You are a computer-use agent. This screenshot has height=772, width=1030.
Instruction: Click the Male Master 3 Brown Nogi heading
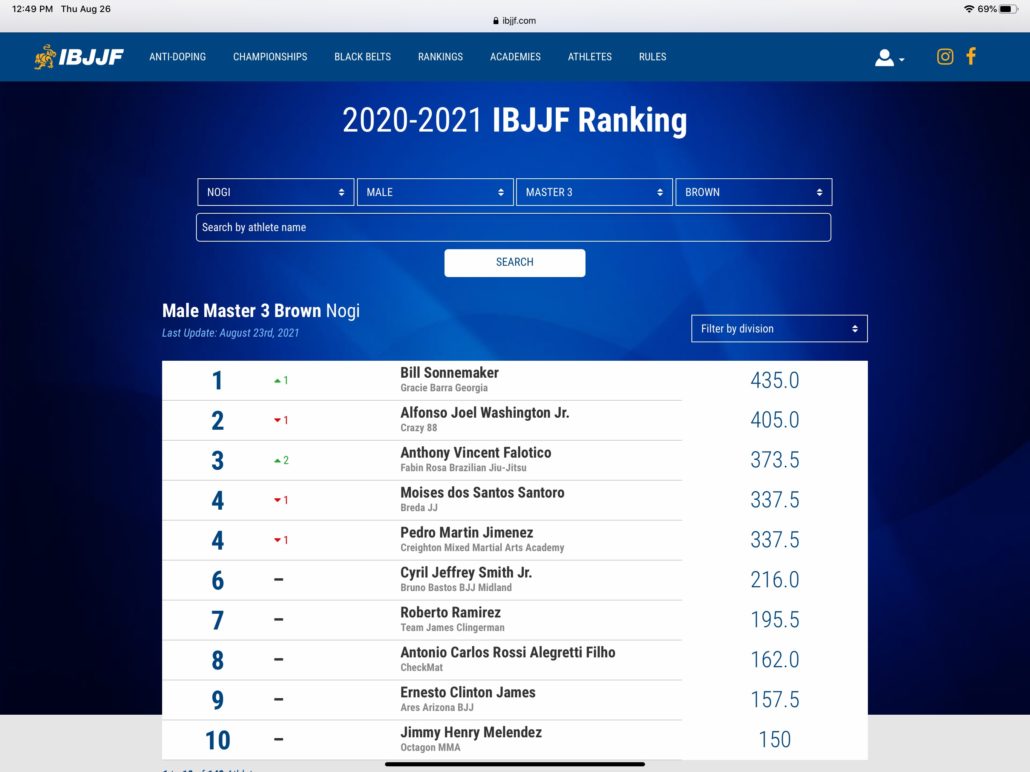point(261,311)
